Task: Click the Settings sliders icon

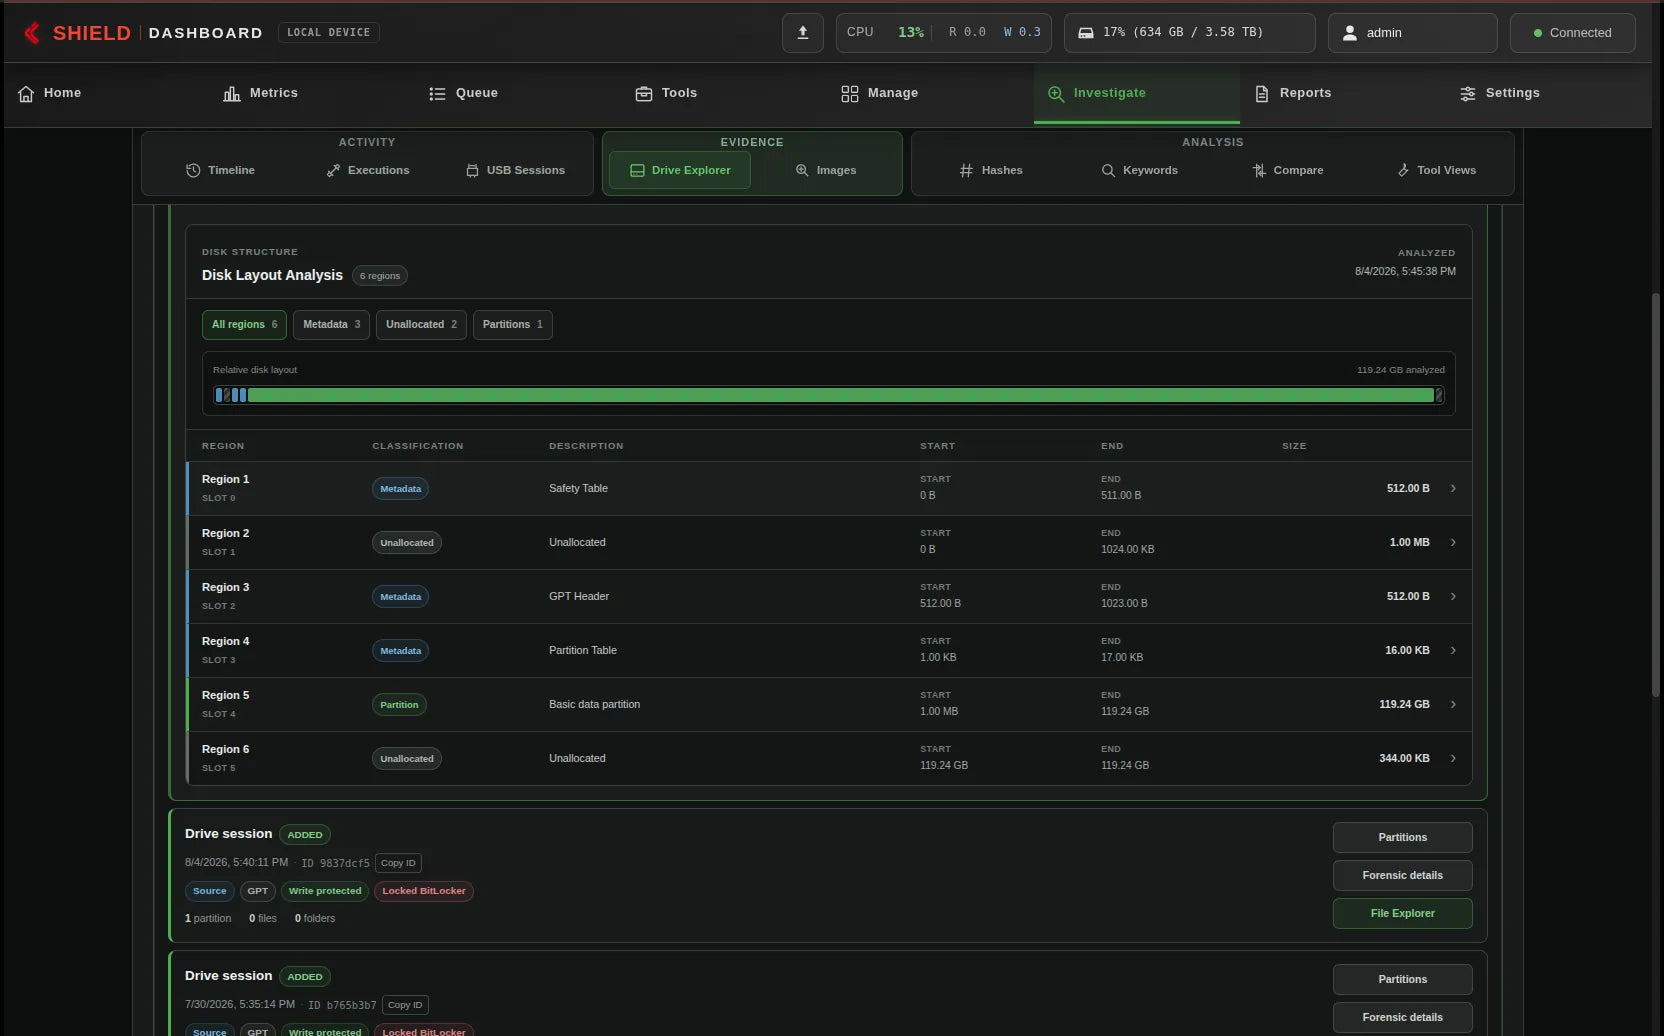Action: click(x=1467, y=93)
